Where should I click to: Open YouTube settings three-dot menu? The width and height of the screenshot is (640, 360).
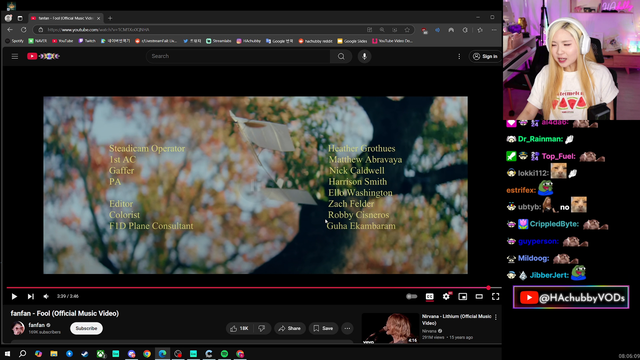459,56
